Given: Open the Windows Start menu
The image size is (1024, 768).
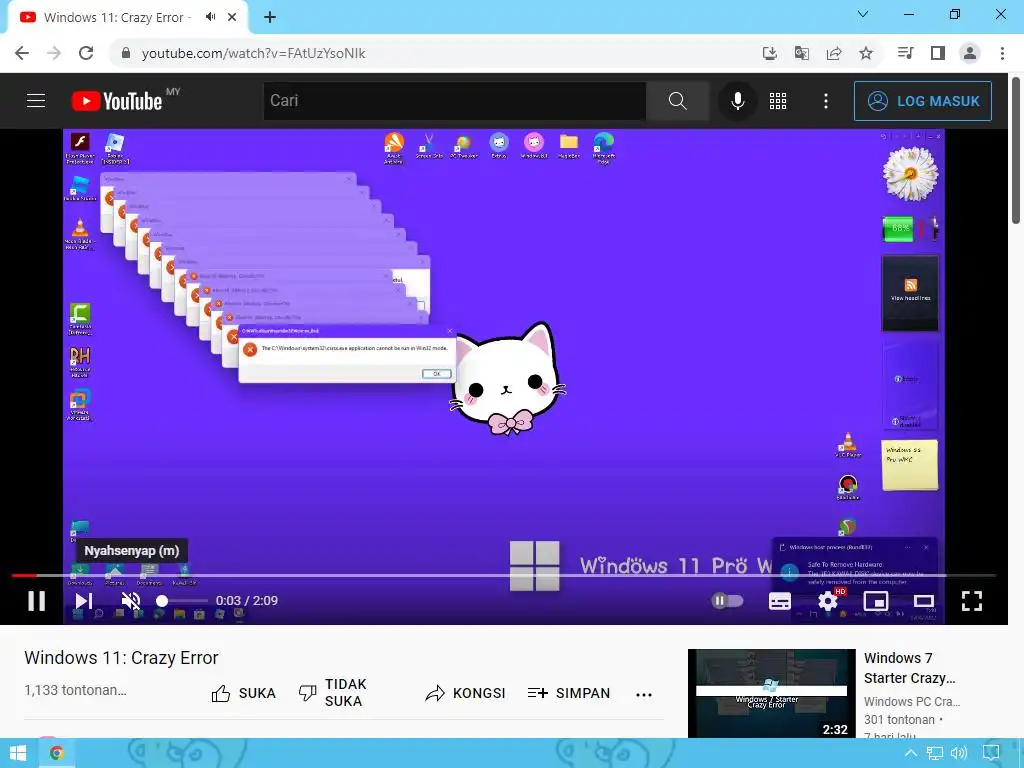Looking at the screenshot, I should [x=18, y=753].
